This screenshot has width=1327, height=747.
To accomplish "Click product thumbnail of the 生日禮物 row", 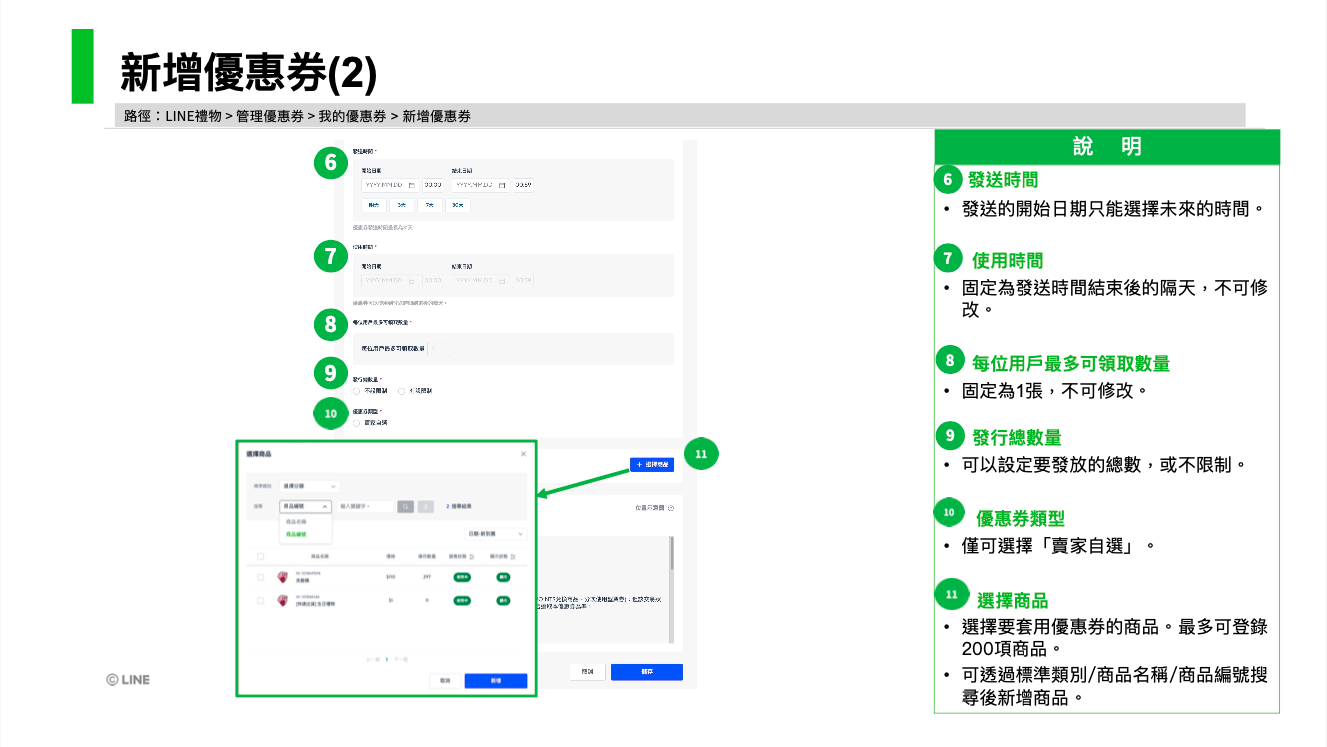I will pos(283,601).
